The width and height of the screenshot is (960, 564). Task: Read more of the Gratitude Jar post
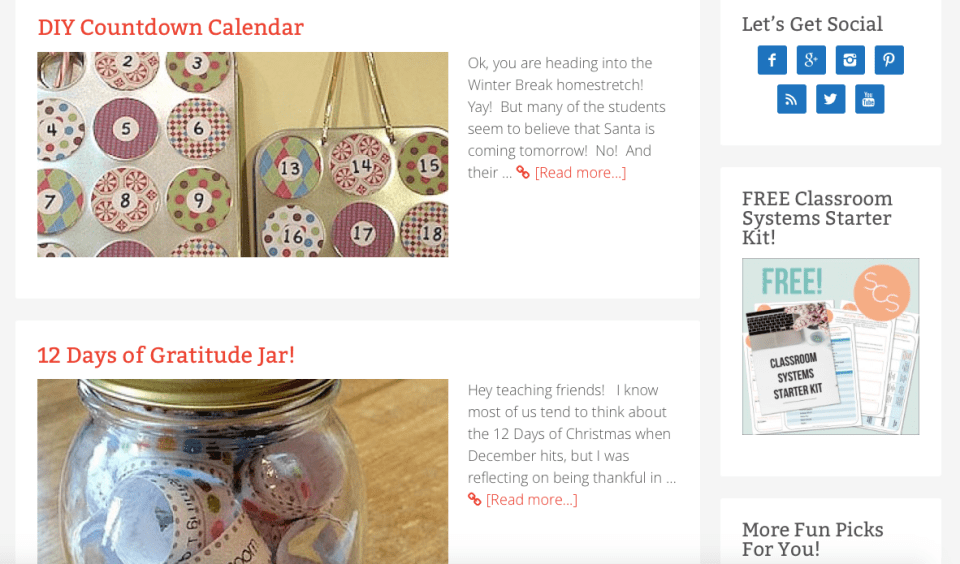[x=531, y=500]
